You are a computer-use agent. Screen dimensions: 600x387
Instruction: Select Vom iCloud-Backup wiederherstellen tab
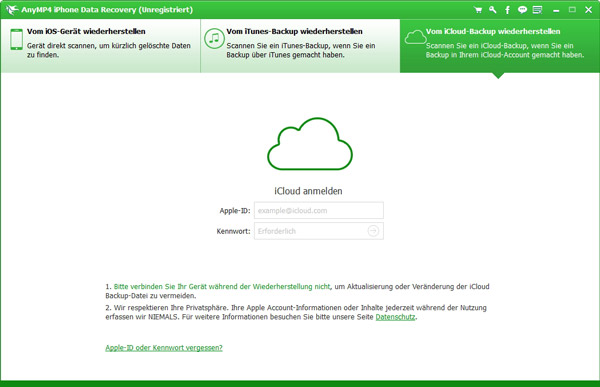click(499, 46)
